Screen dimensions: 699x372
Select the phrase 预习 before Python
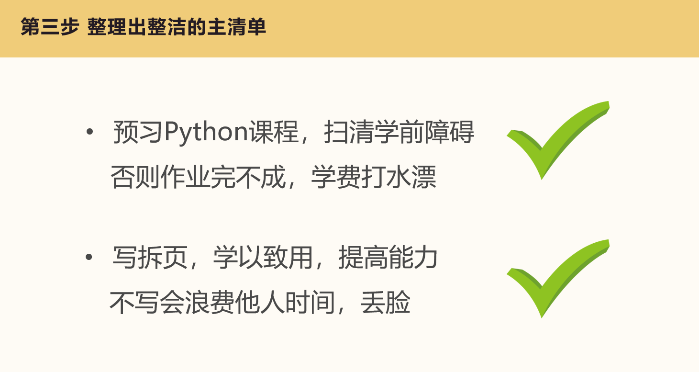(x=138, y=132)
